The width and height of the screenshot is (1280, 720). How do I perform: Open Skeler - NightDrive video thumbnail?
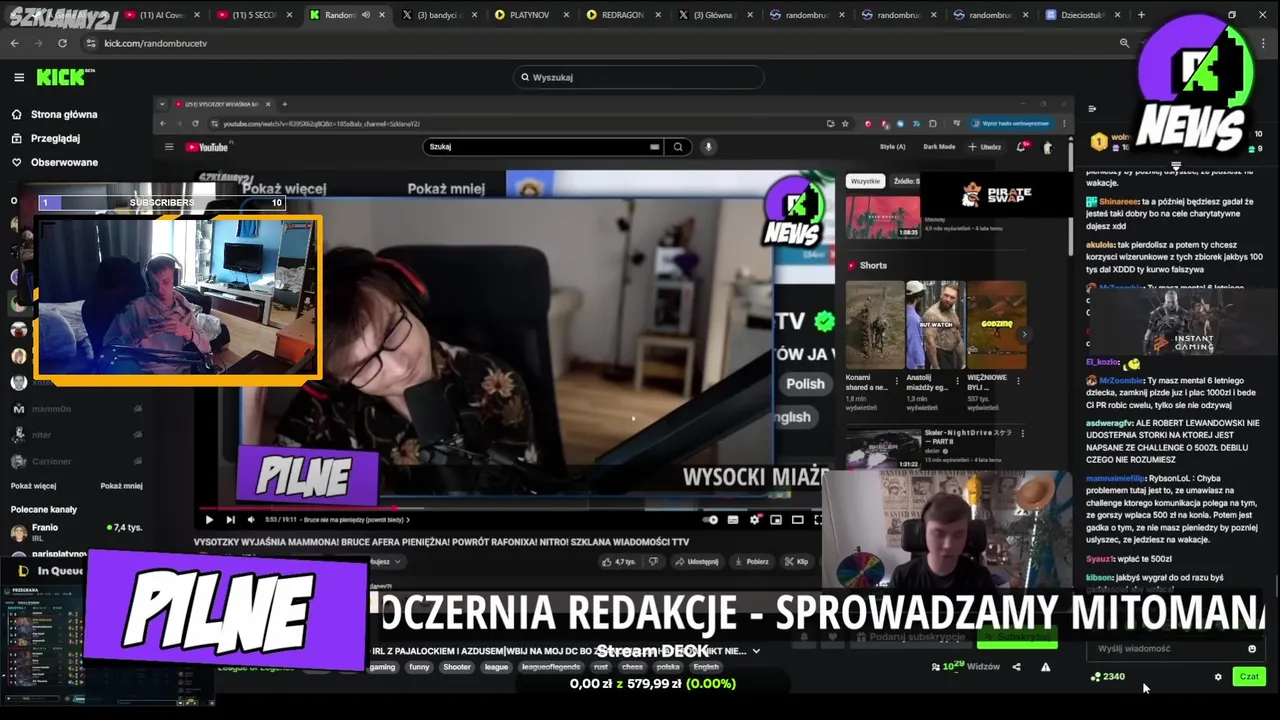click(x=883, y=449)
